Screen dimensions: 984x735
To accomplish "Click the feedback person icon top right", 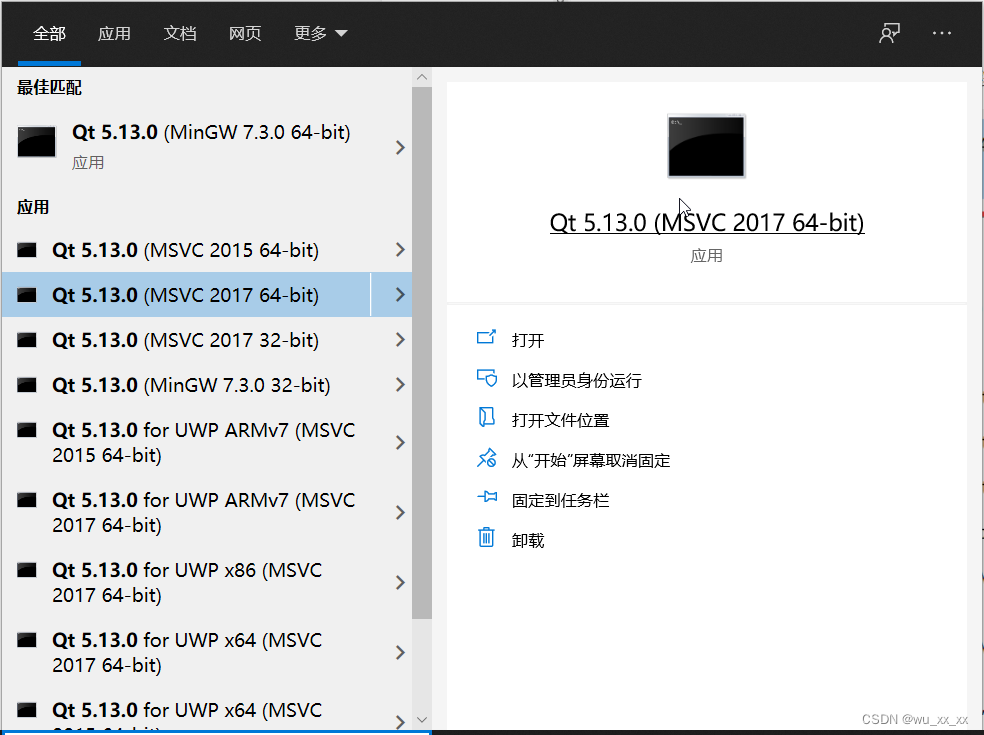I will [x=889, y=33].
